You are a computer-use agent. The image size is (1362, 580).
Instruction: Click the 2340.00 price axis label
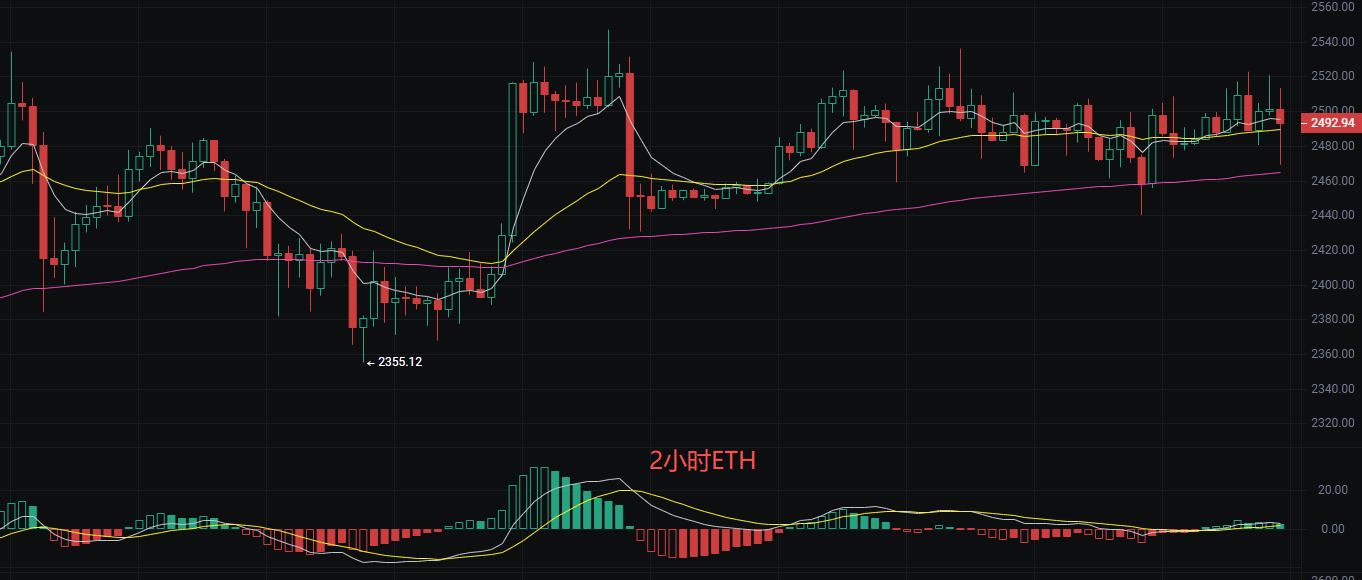pyautogui.click(x=1333, y=389)
